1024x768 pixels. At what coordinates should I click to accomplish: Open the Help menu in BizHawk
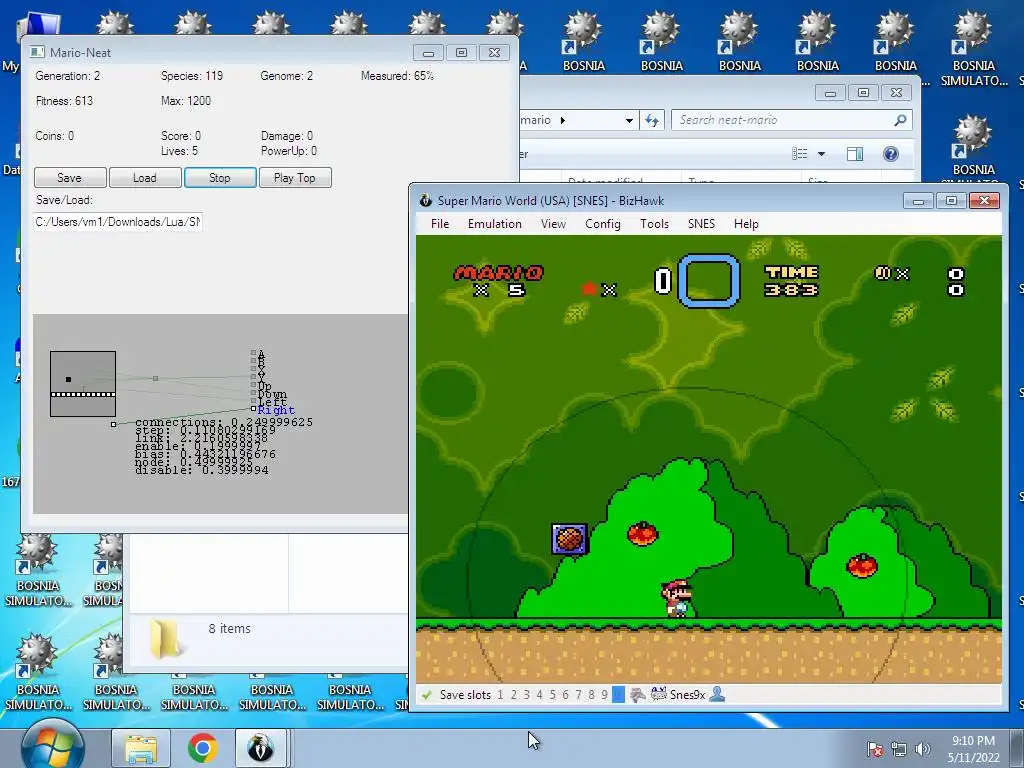click(x=746, y=224)
